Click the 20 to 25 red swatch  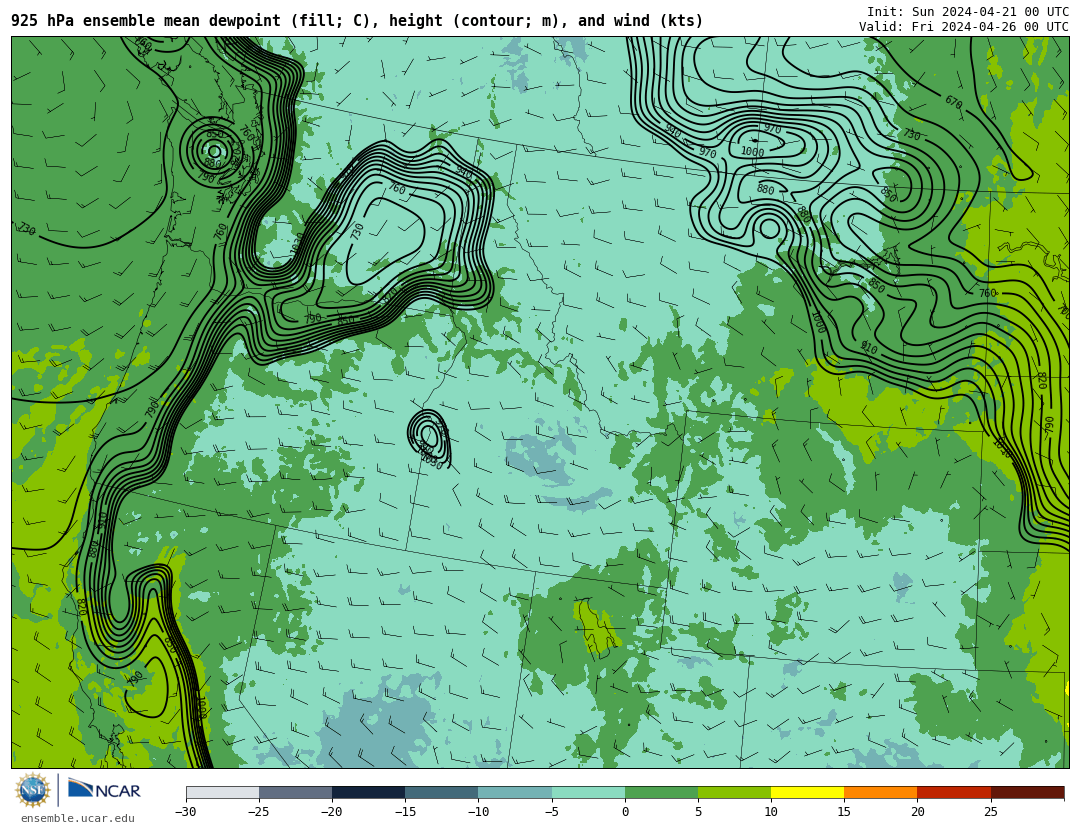954,793
